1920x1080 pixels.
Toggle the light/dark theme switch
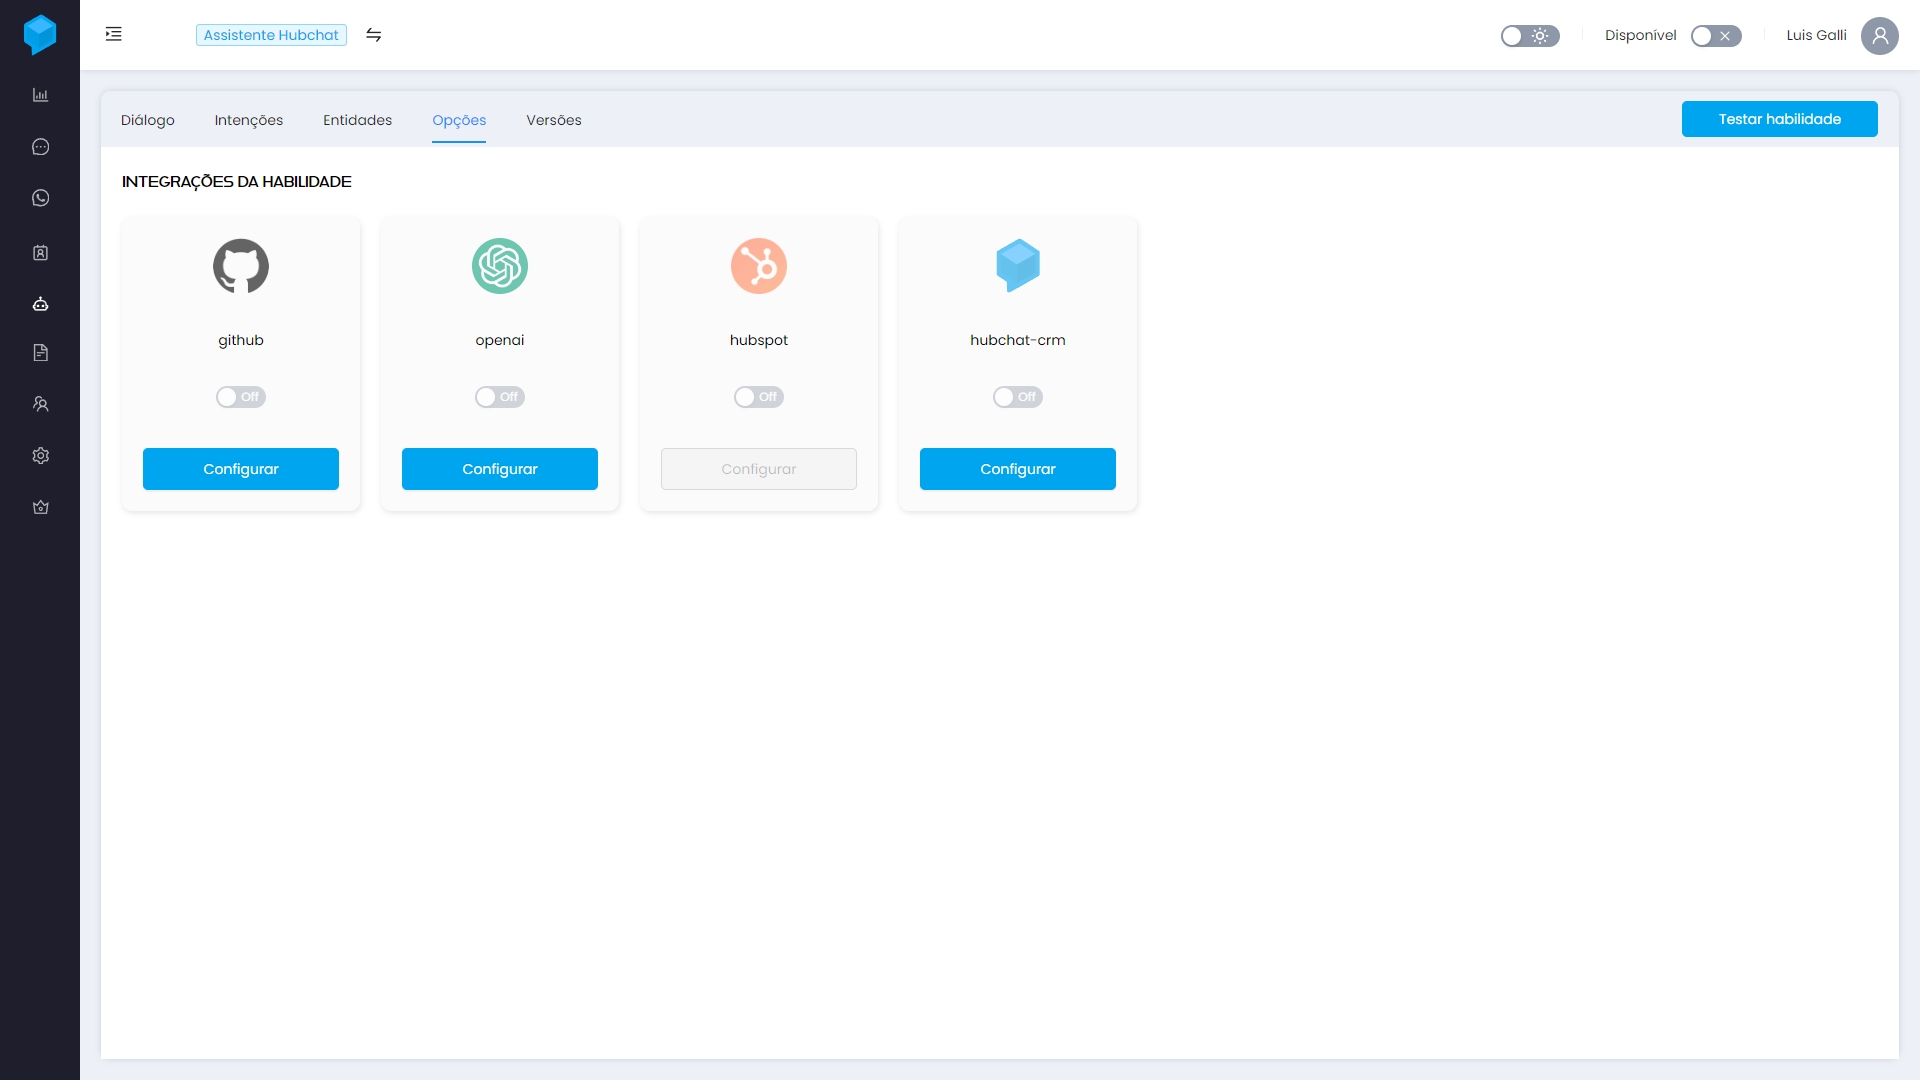click(1530, 36)
